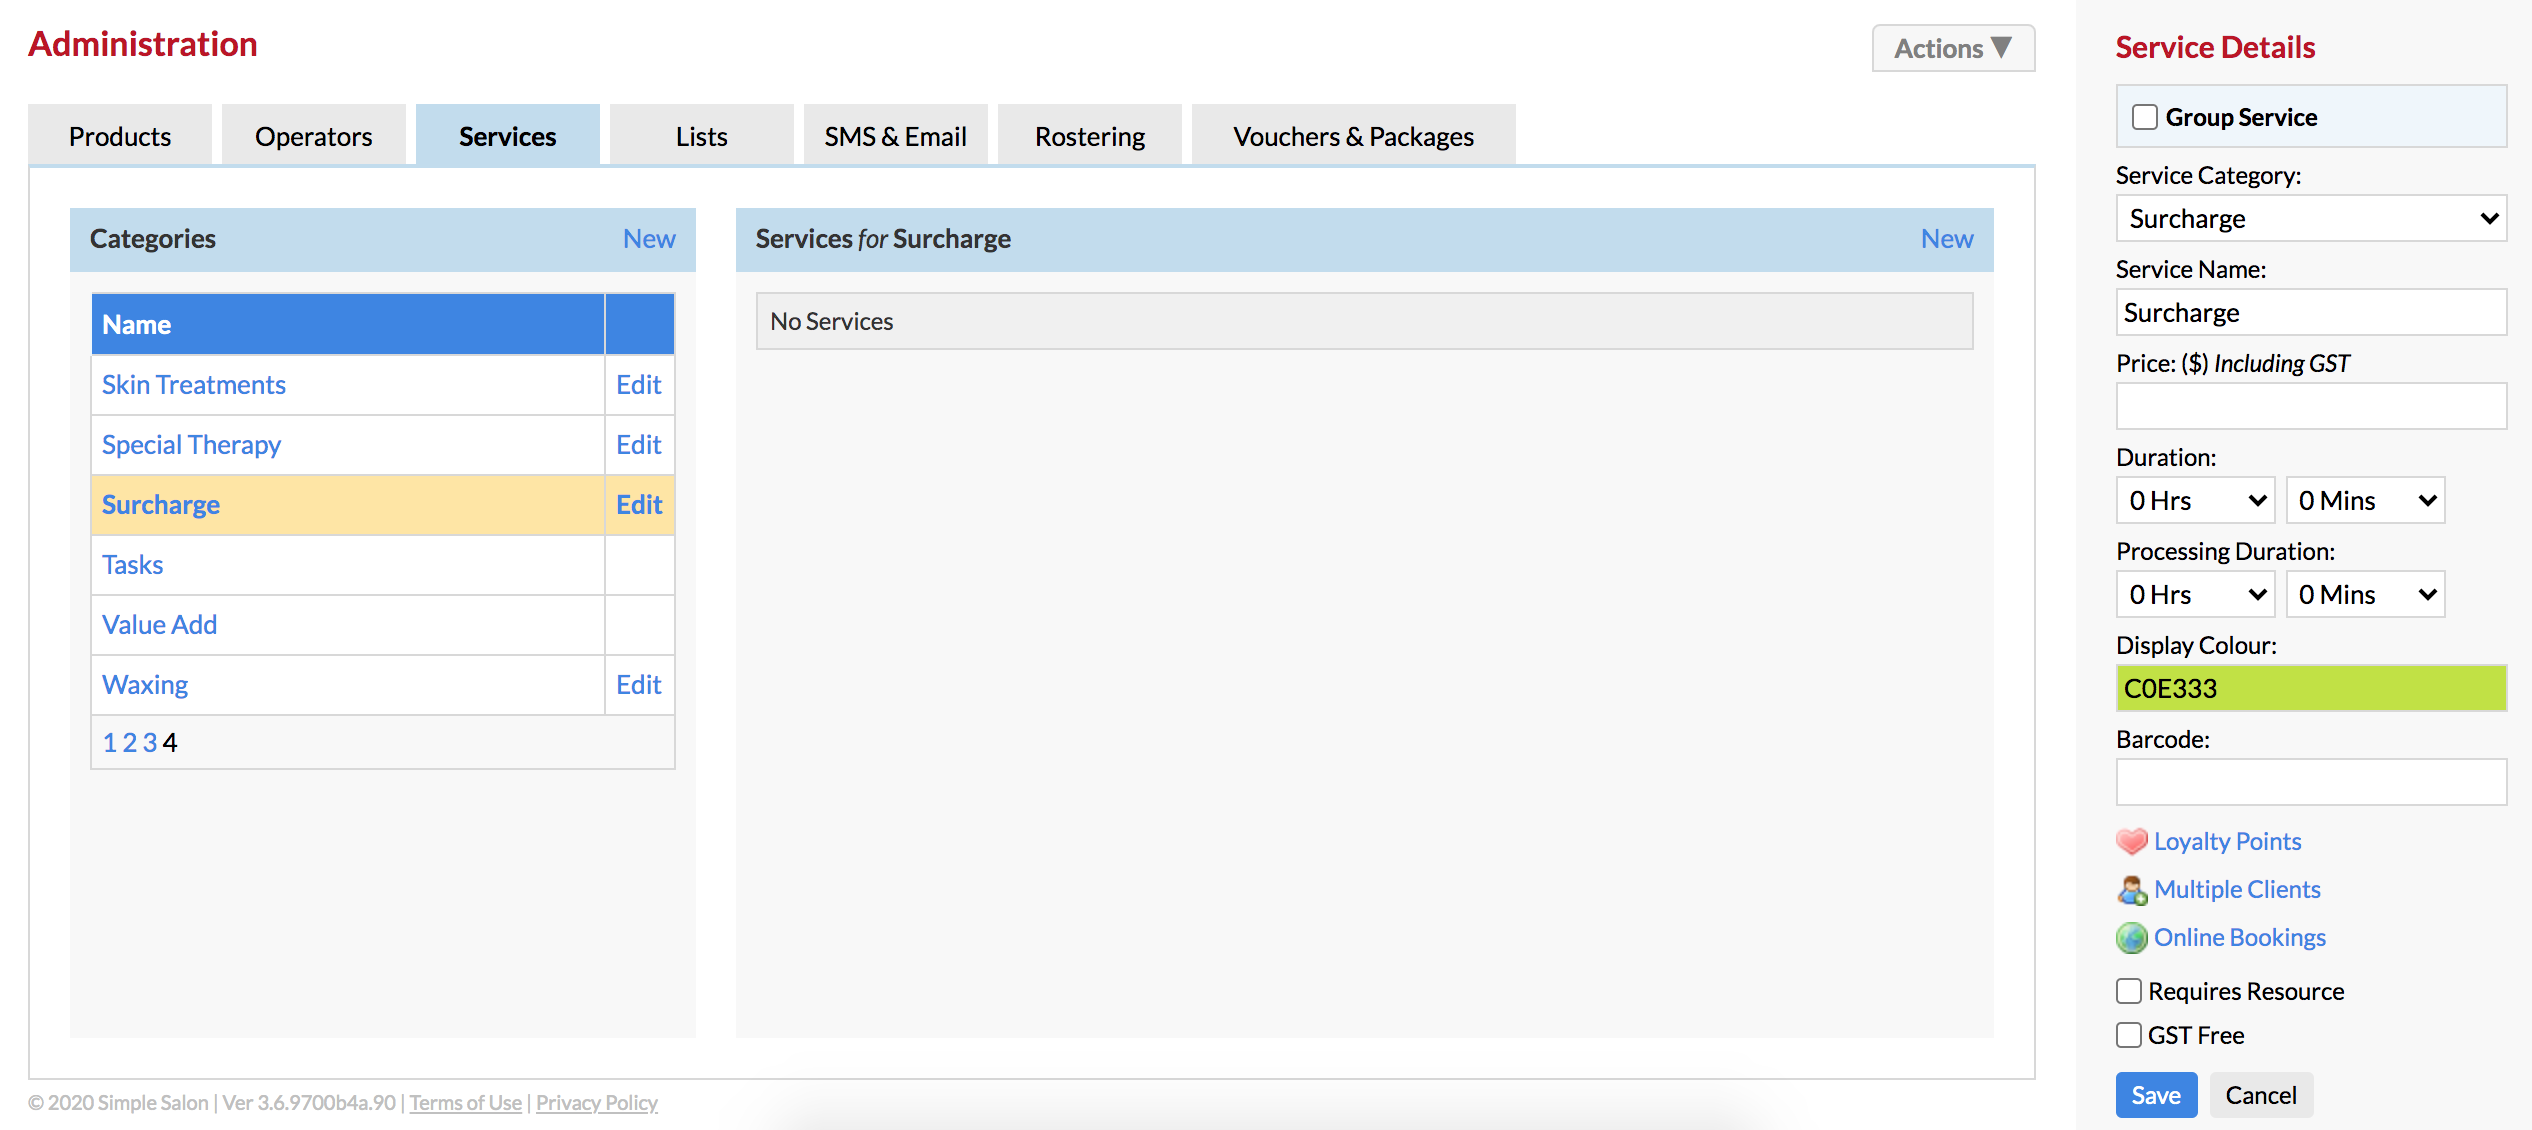The width and height of the screenshot is (2532, 1130).
Task: Check the Requires Resource option
Action: [x=2129, y=990]
